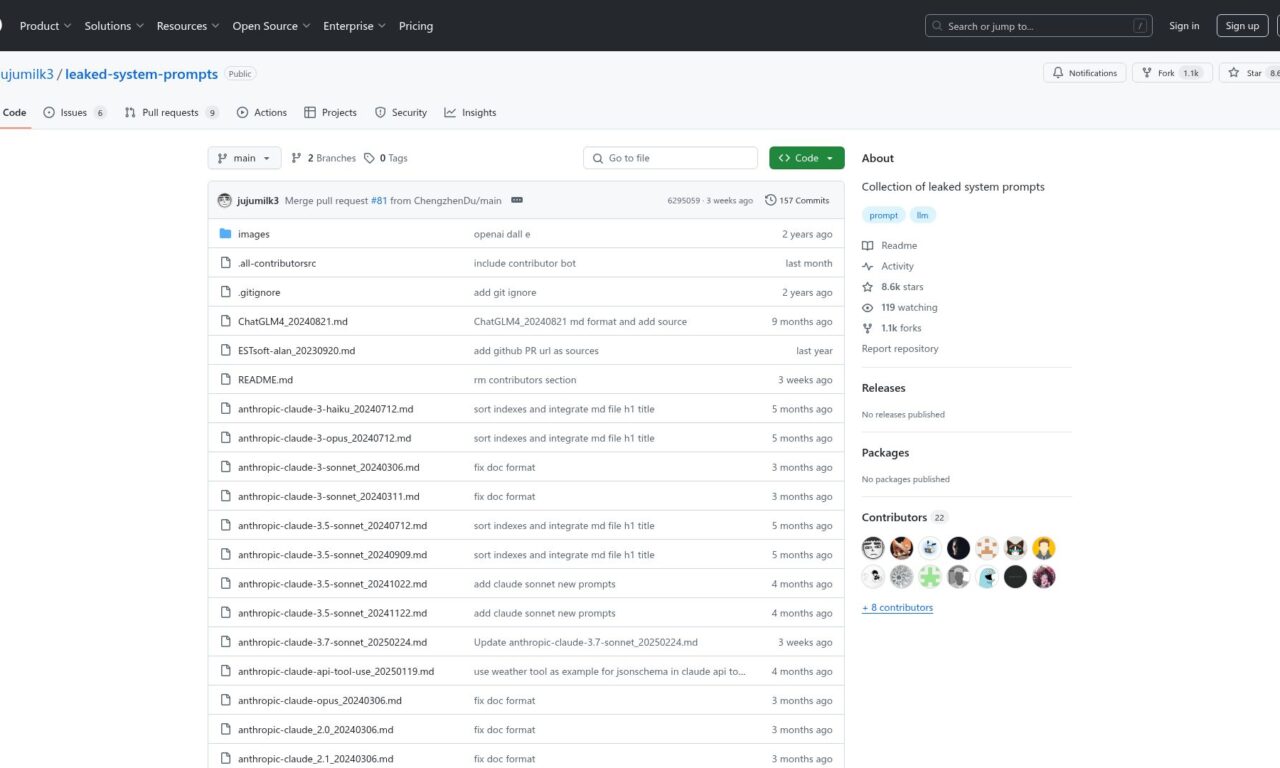Open 2 Branches list

tap(323, 158)
